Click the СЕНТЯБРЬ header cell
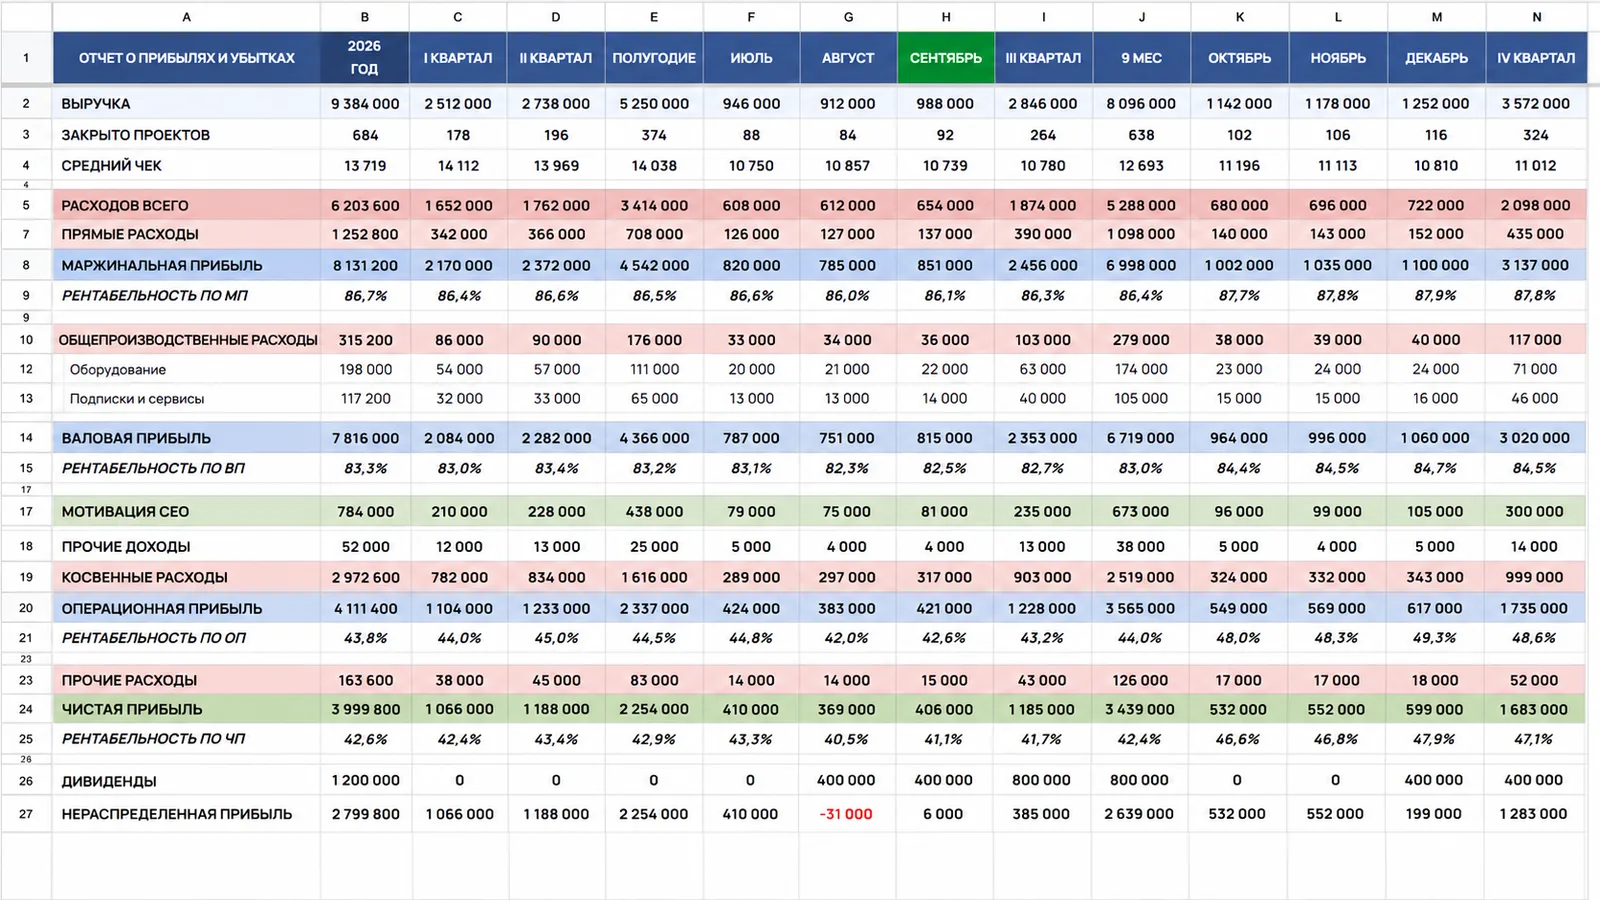The image size is (1600, 900). [946, 58]
